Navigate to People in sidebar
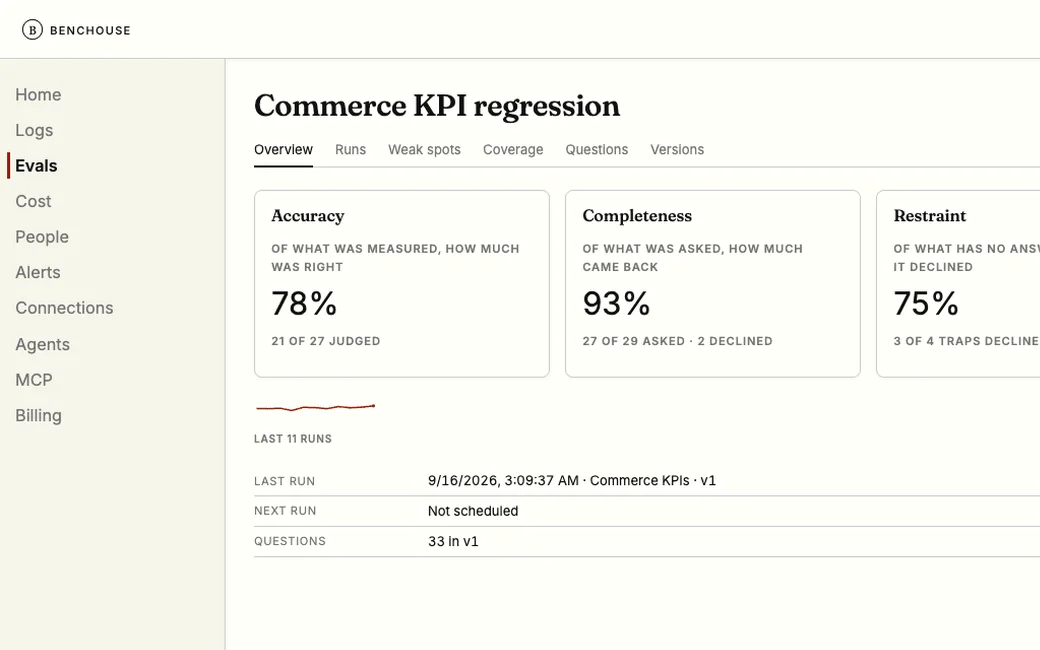1040x650 pixels. click(x=42, y=237)
